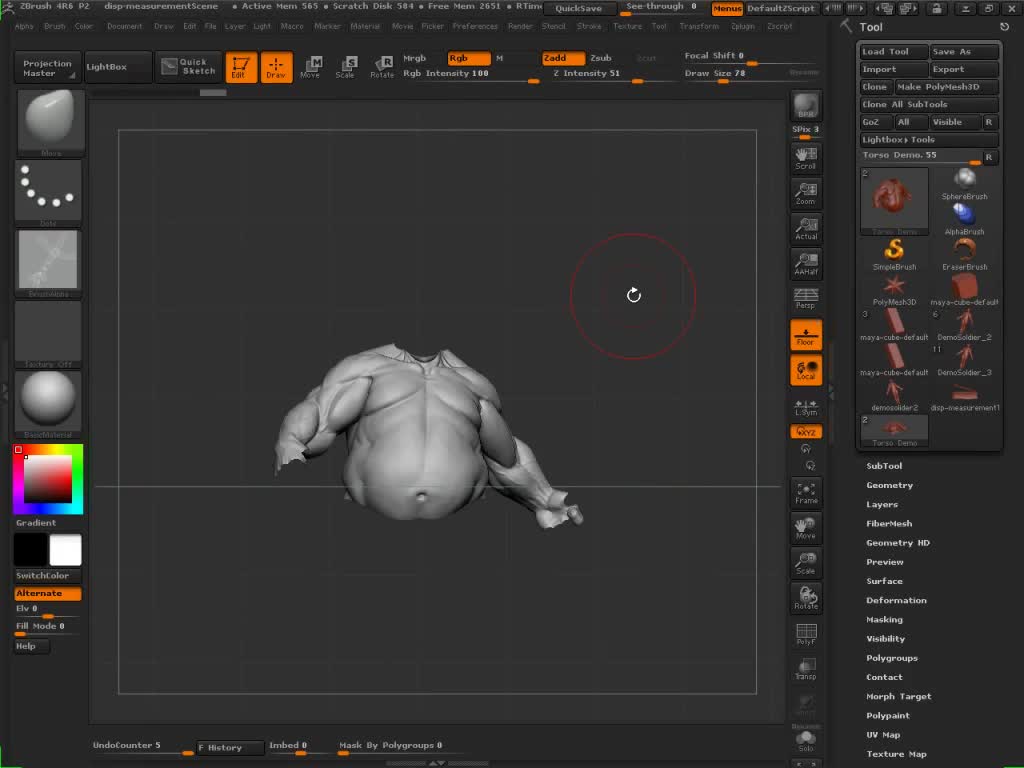Click the Make PolyMesh3D button
1024x768 pixels.
click(946, 87)
